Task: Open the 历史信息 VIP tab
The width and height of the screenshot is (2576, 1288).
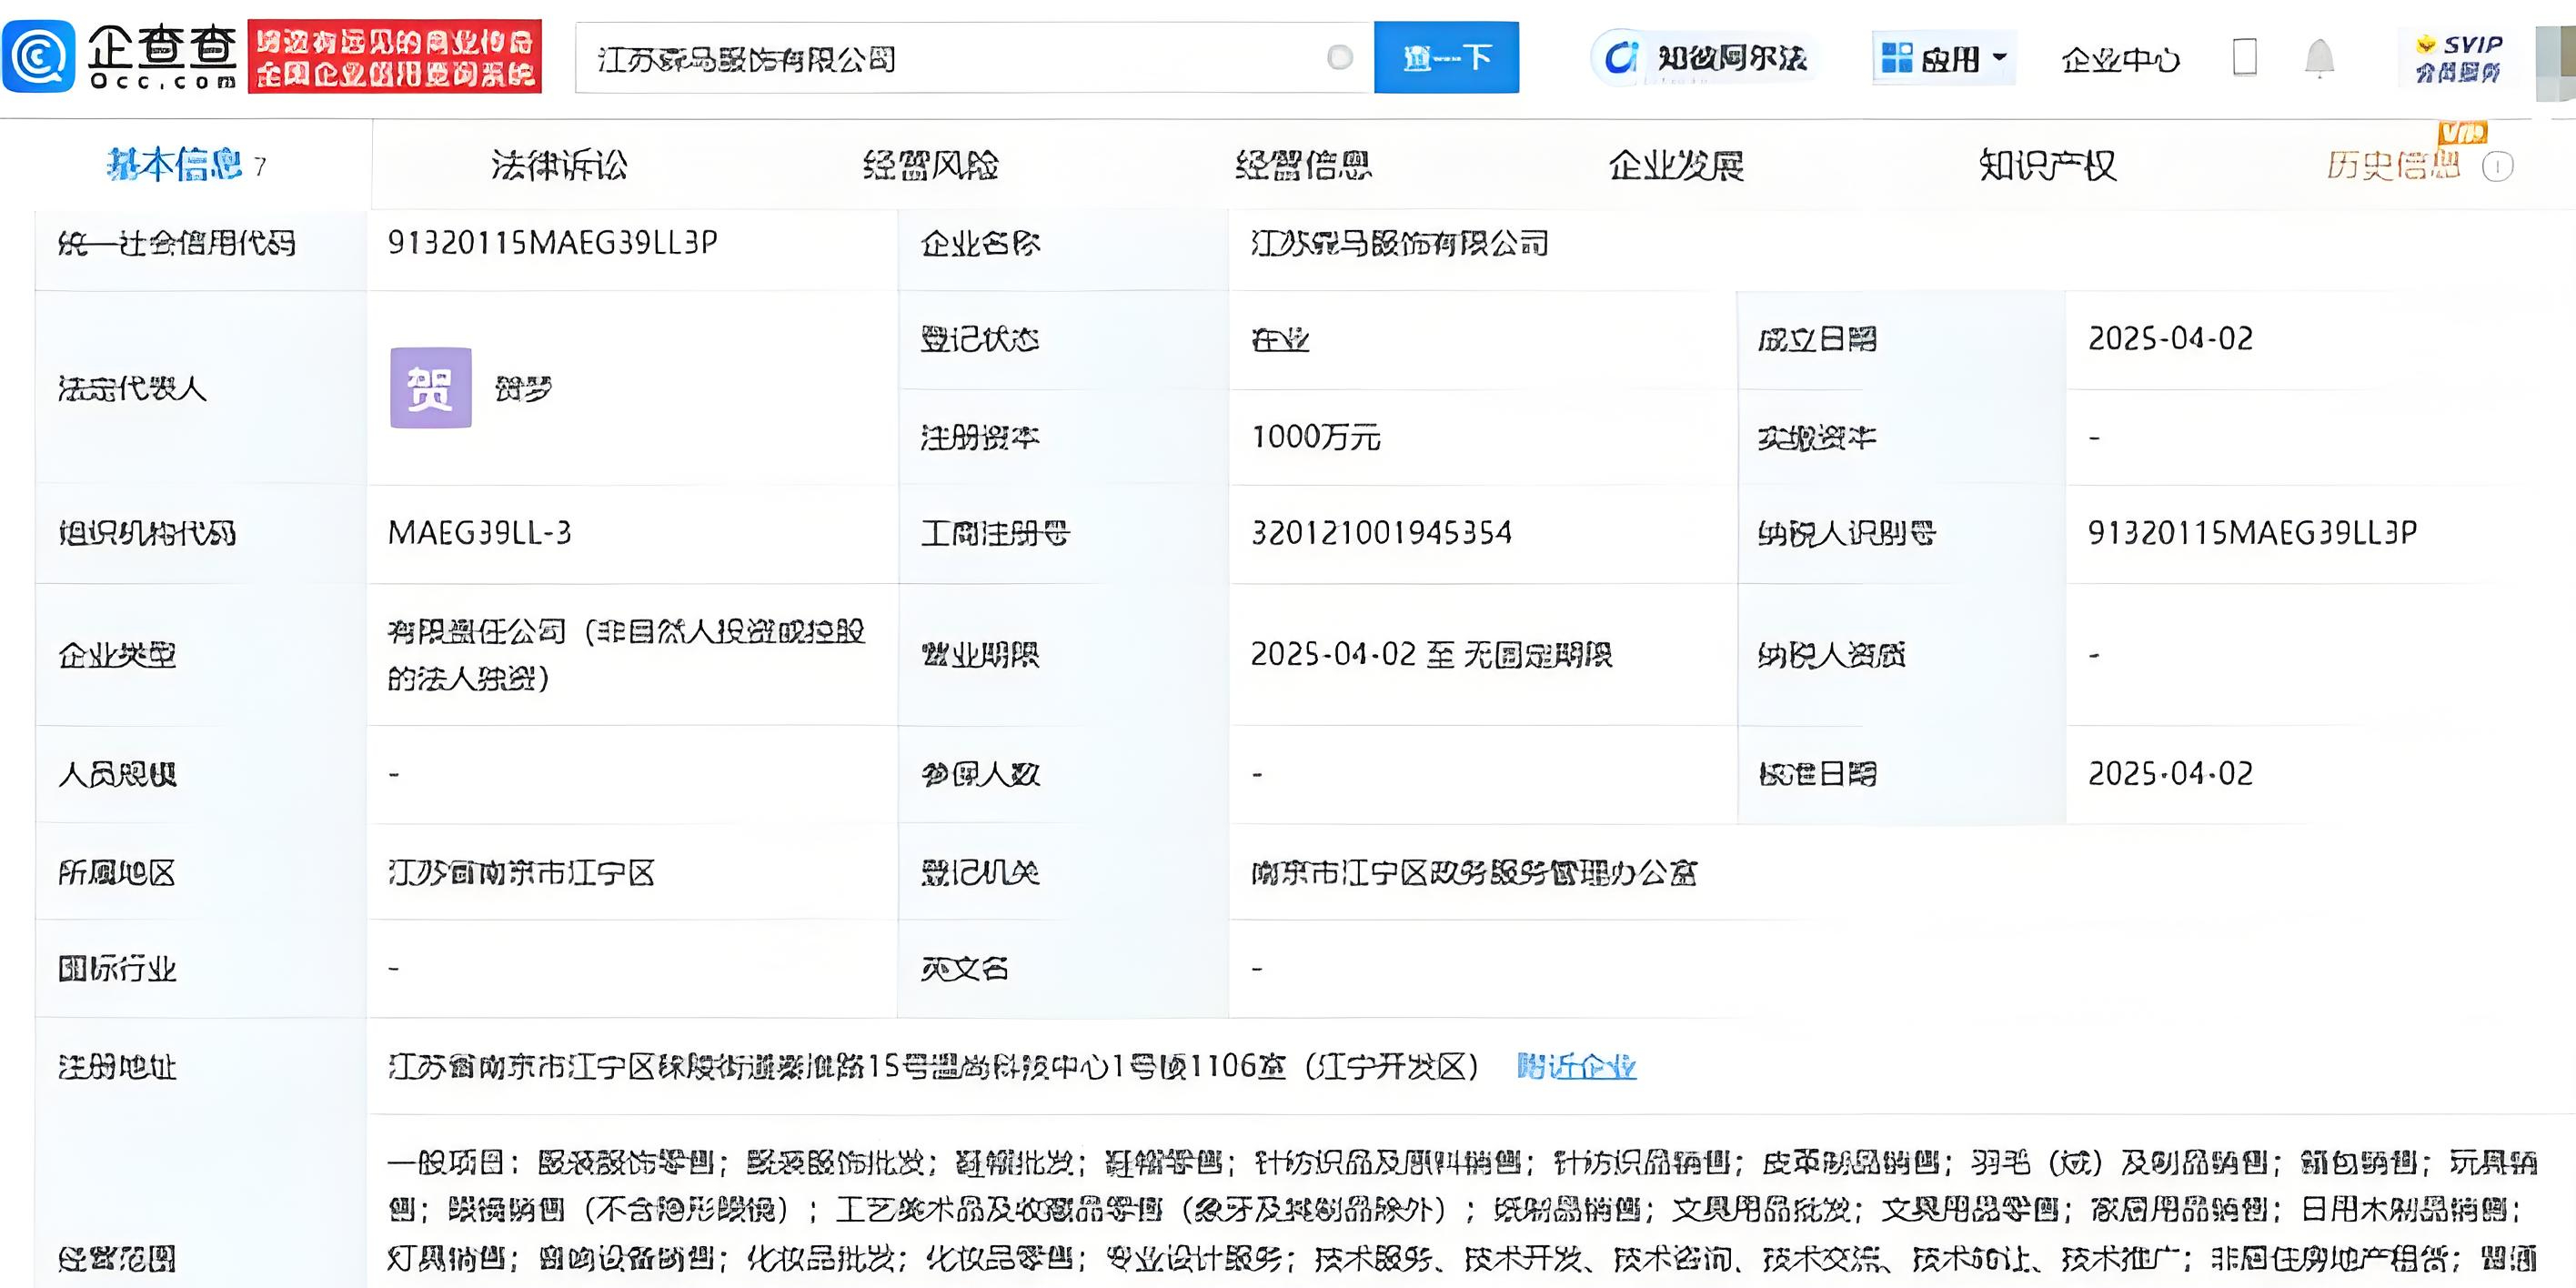Action: [2392, 165]
